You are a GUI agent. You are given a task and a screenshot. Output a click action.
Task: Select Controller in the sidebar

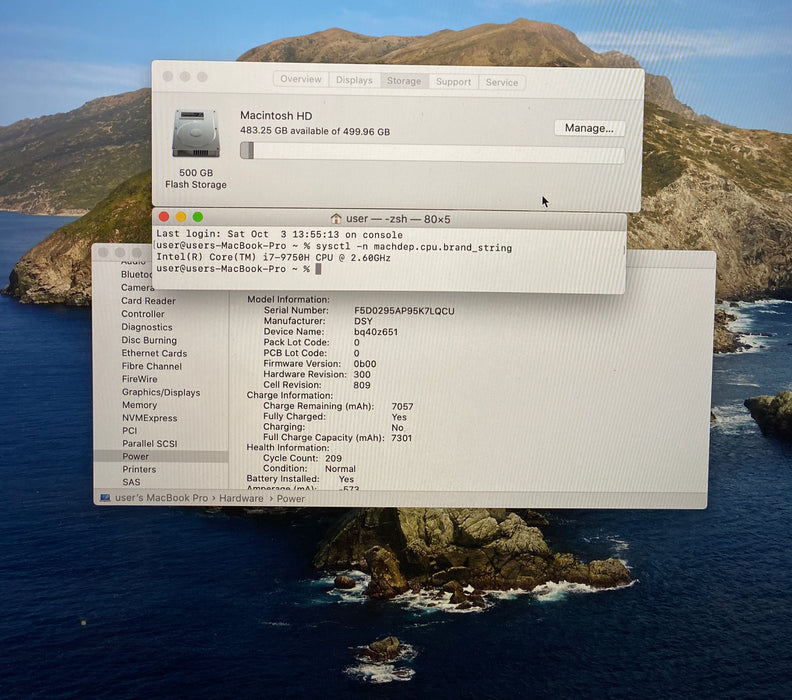(142, 314)
